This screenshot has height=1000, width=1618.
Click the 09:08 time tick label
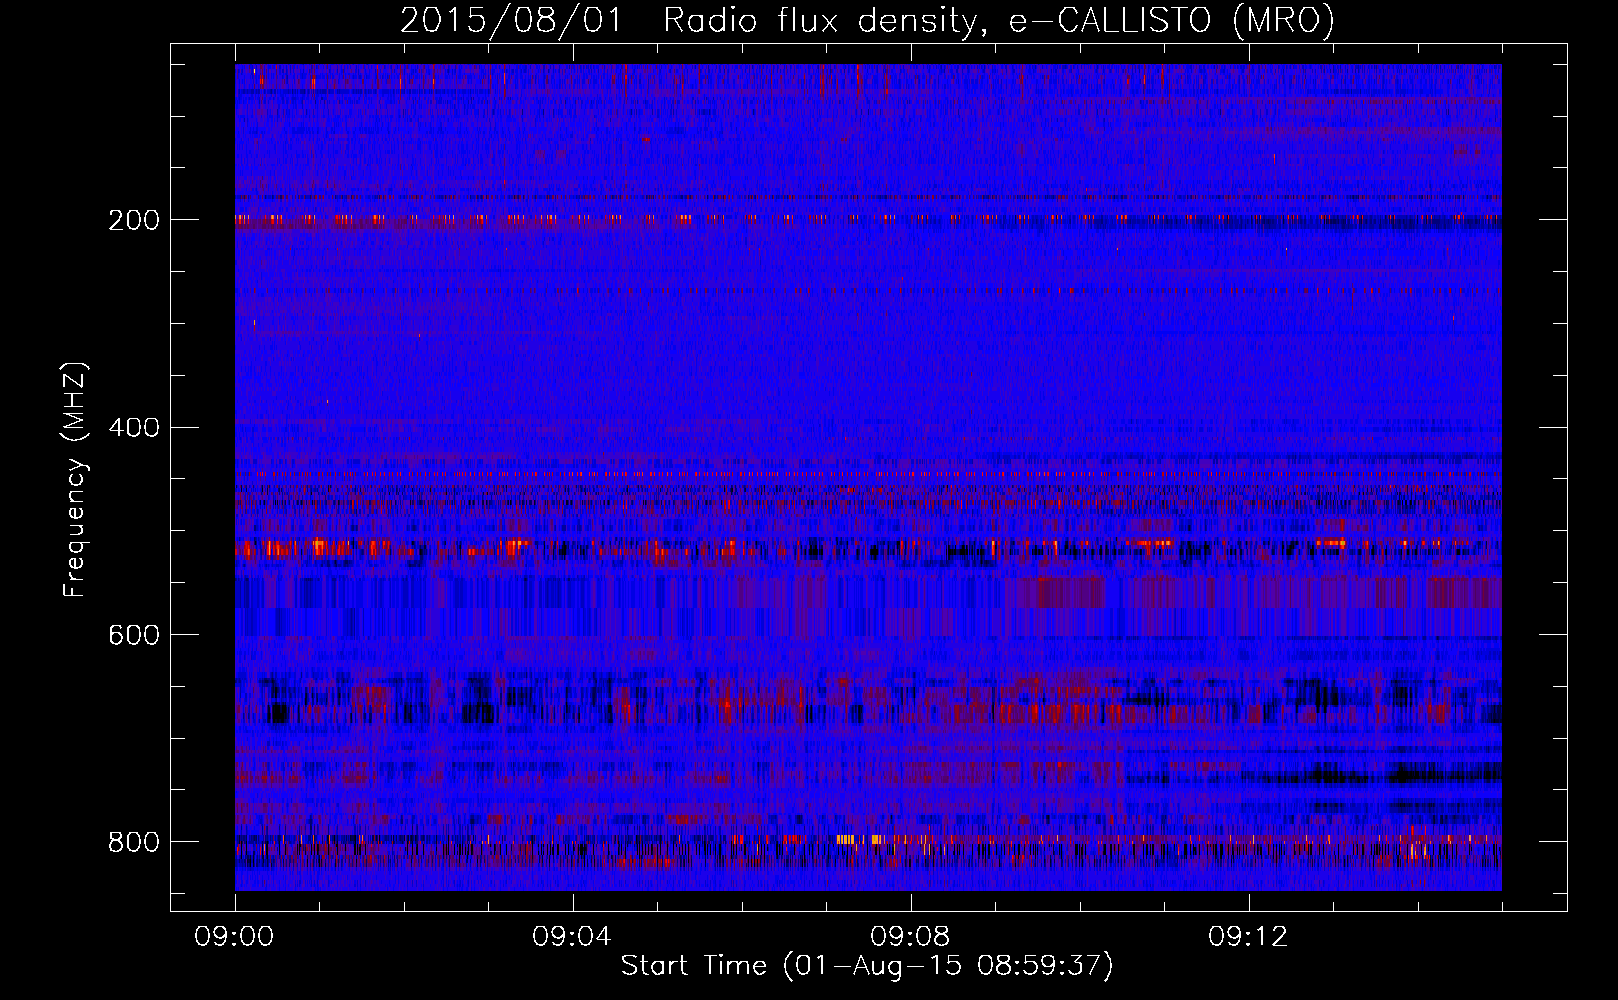[x=911, y=937]
